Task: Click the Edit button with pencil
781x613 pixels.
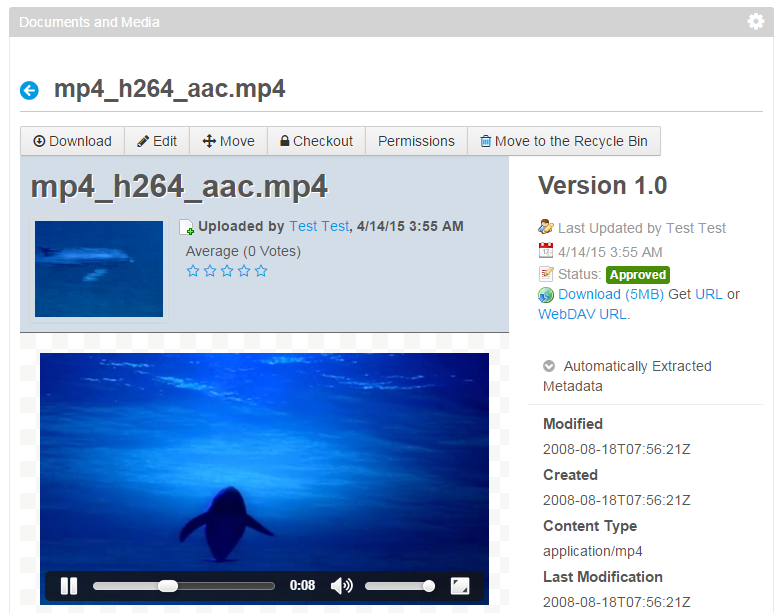Action: [x=157, y=141]
